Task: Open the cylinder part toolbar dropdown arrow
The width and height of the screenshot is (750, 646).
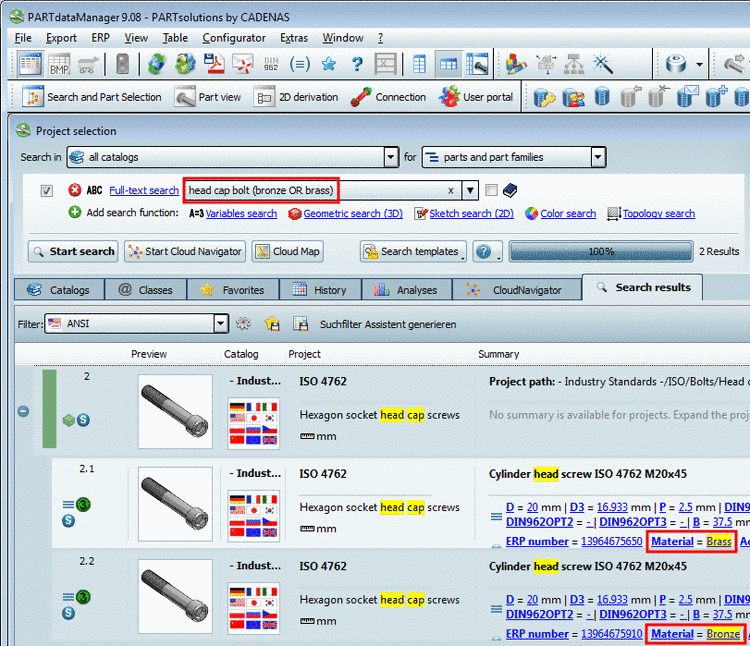Action: [699, 64]
